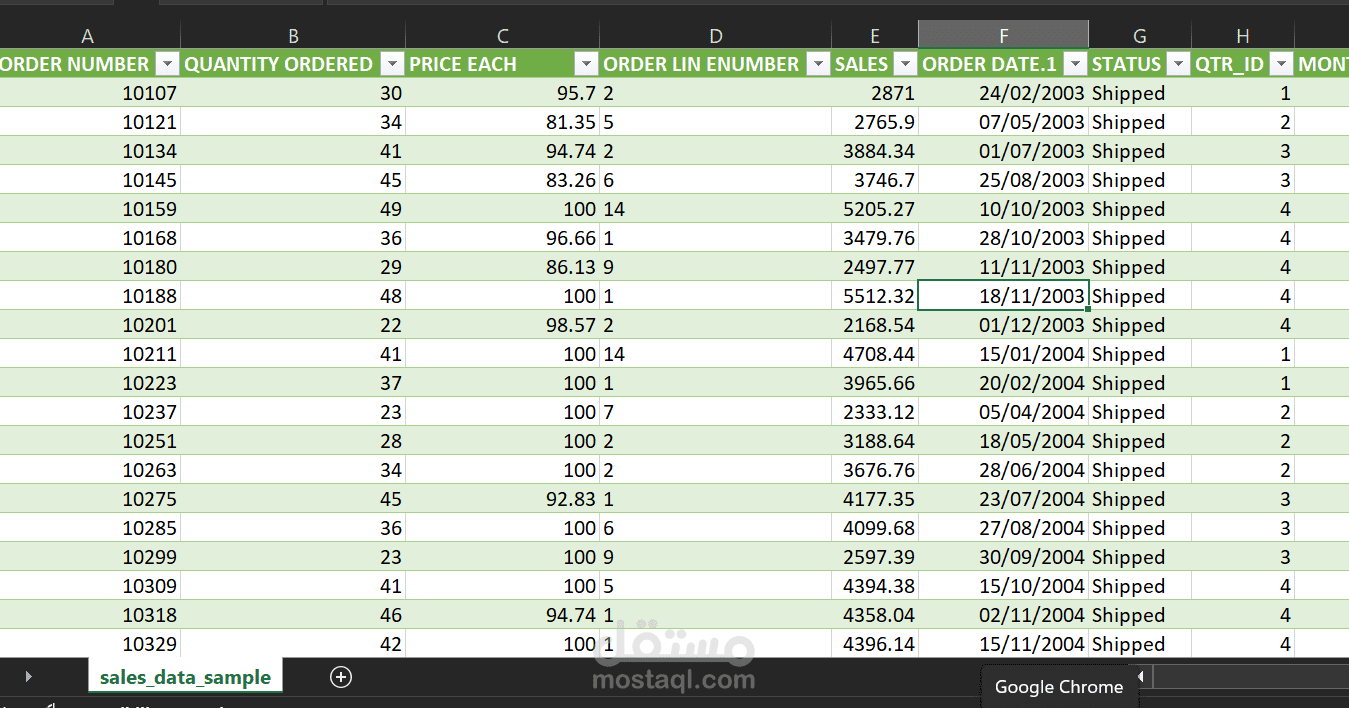Select column A header
Screen dimensions: 1349x708
click(x=88, y=36)
